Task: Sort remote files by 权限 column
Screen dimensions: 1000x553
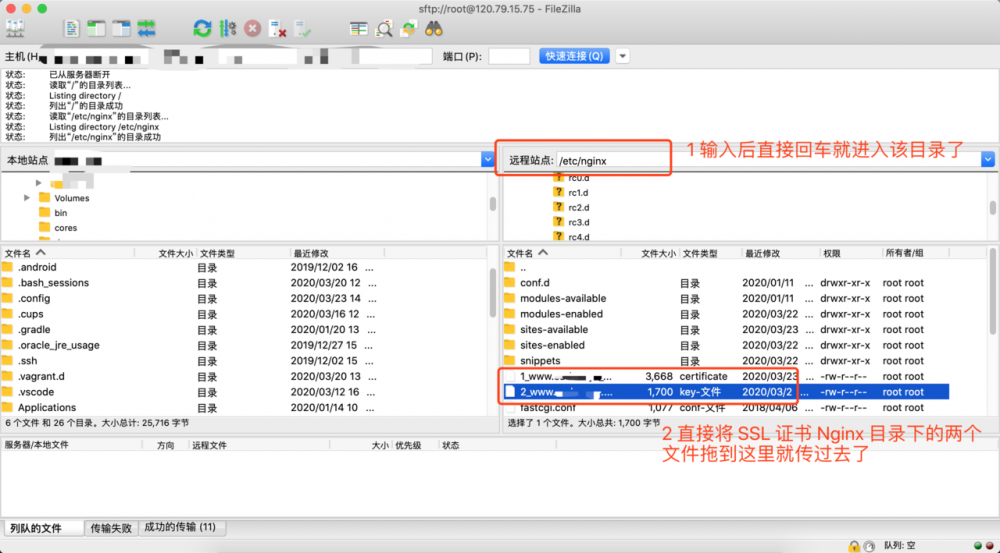Action: 851,253
